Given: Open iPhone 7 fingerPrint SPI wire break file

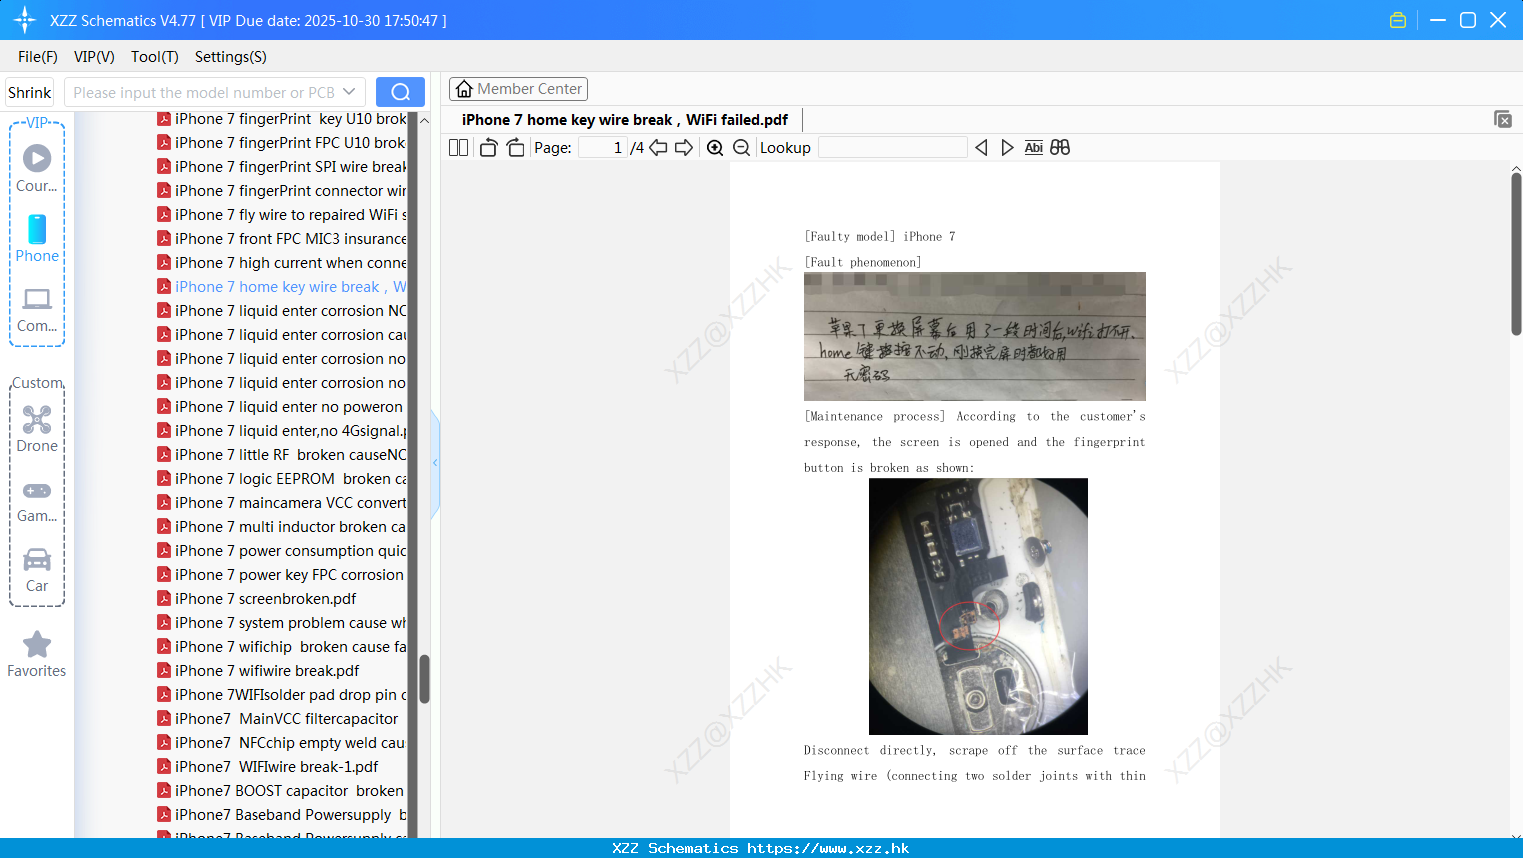Looking at the screenshot, I should (x=281, y=167).
